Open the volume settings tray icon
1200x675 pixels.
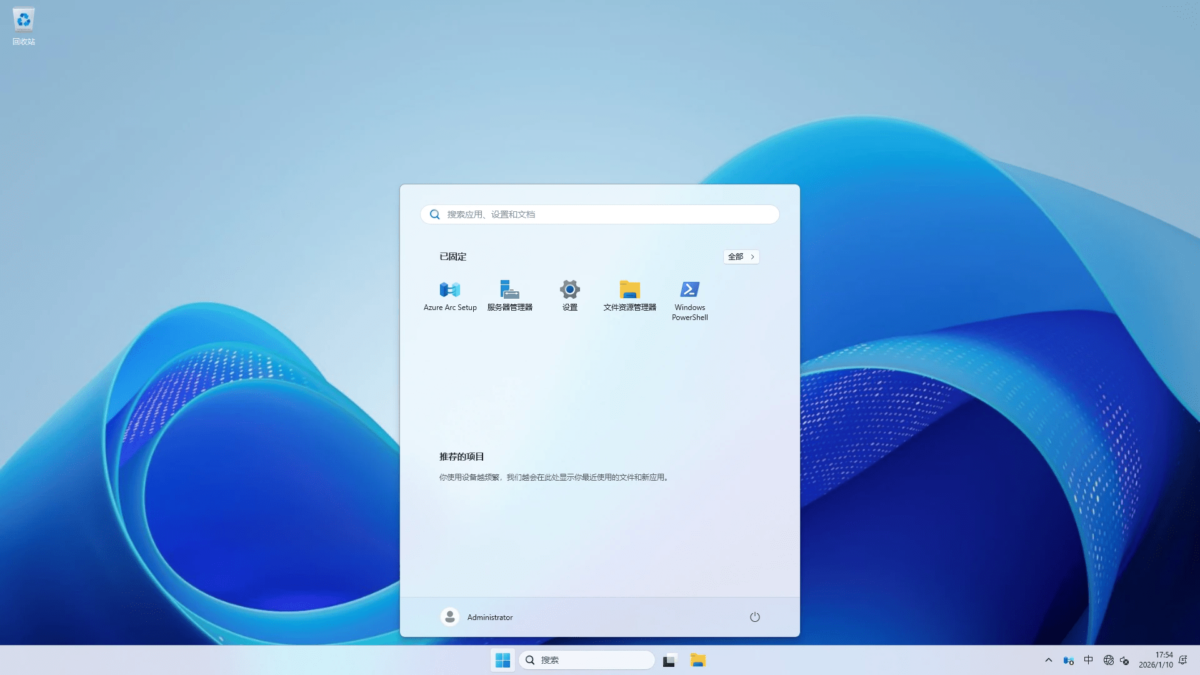pos(1125,660)
